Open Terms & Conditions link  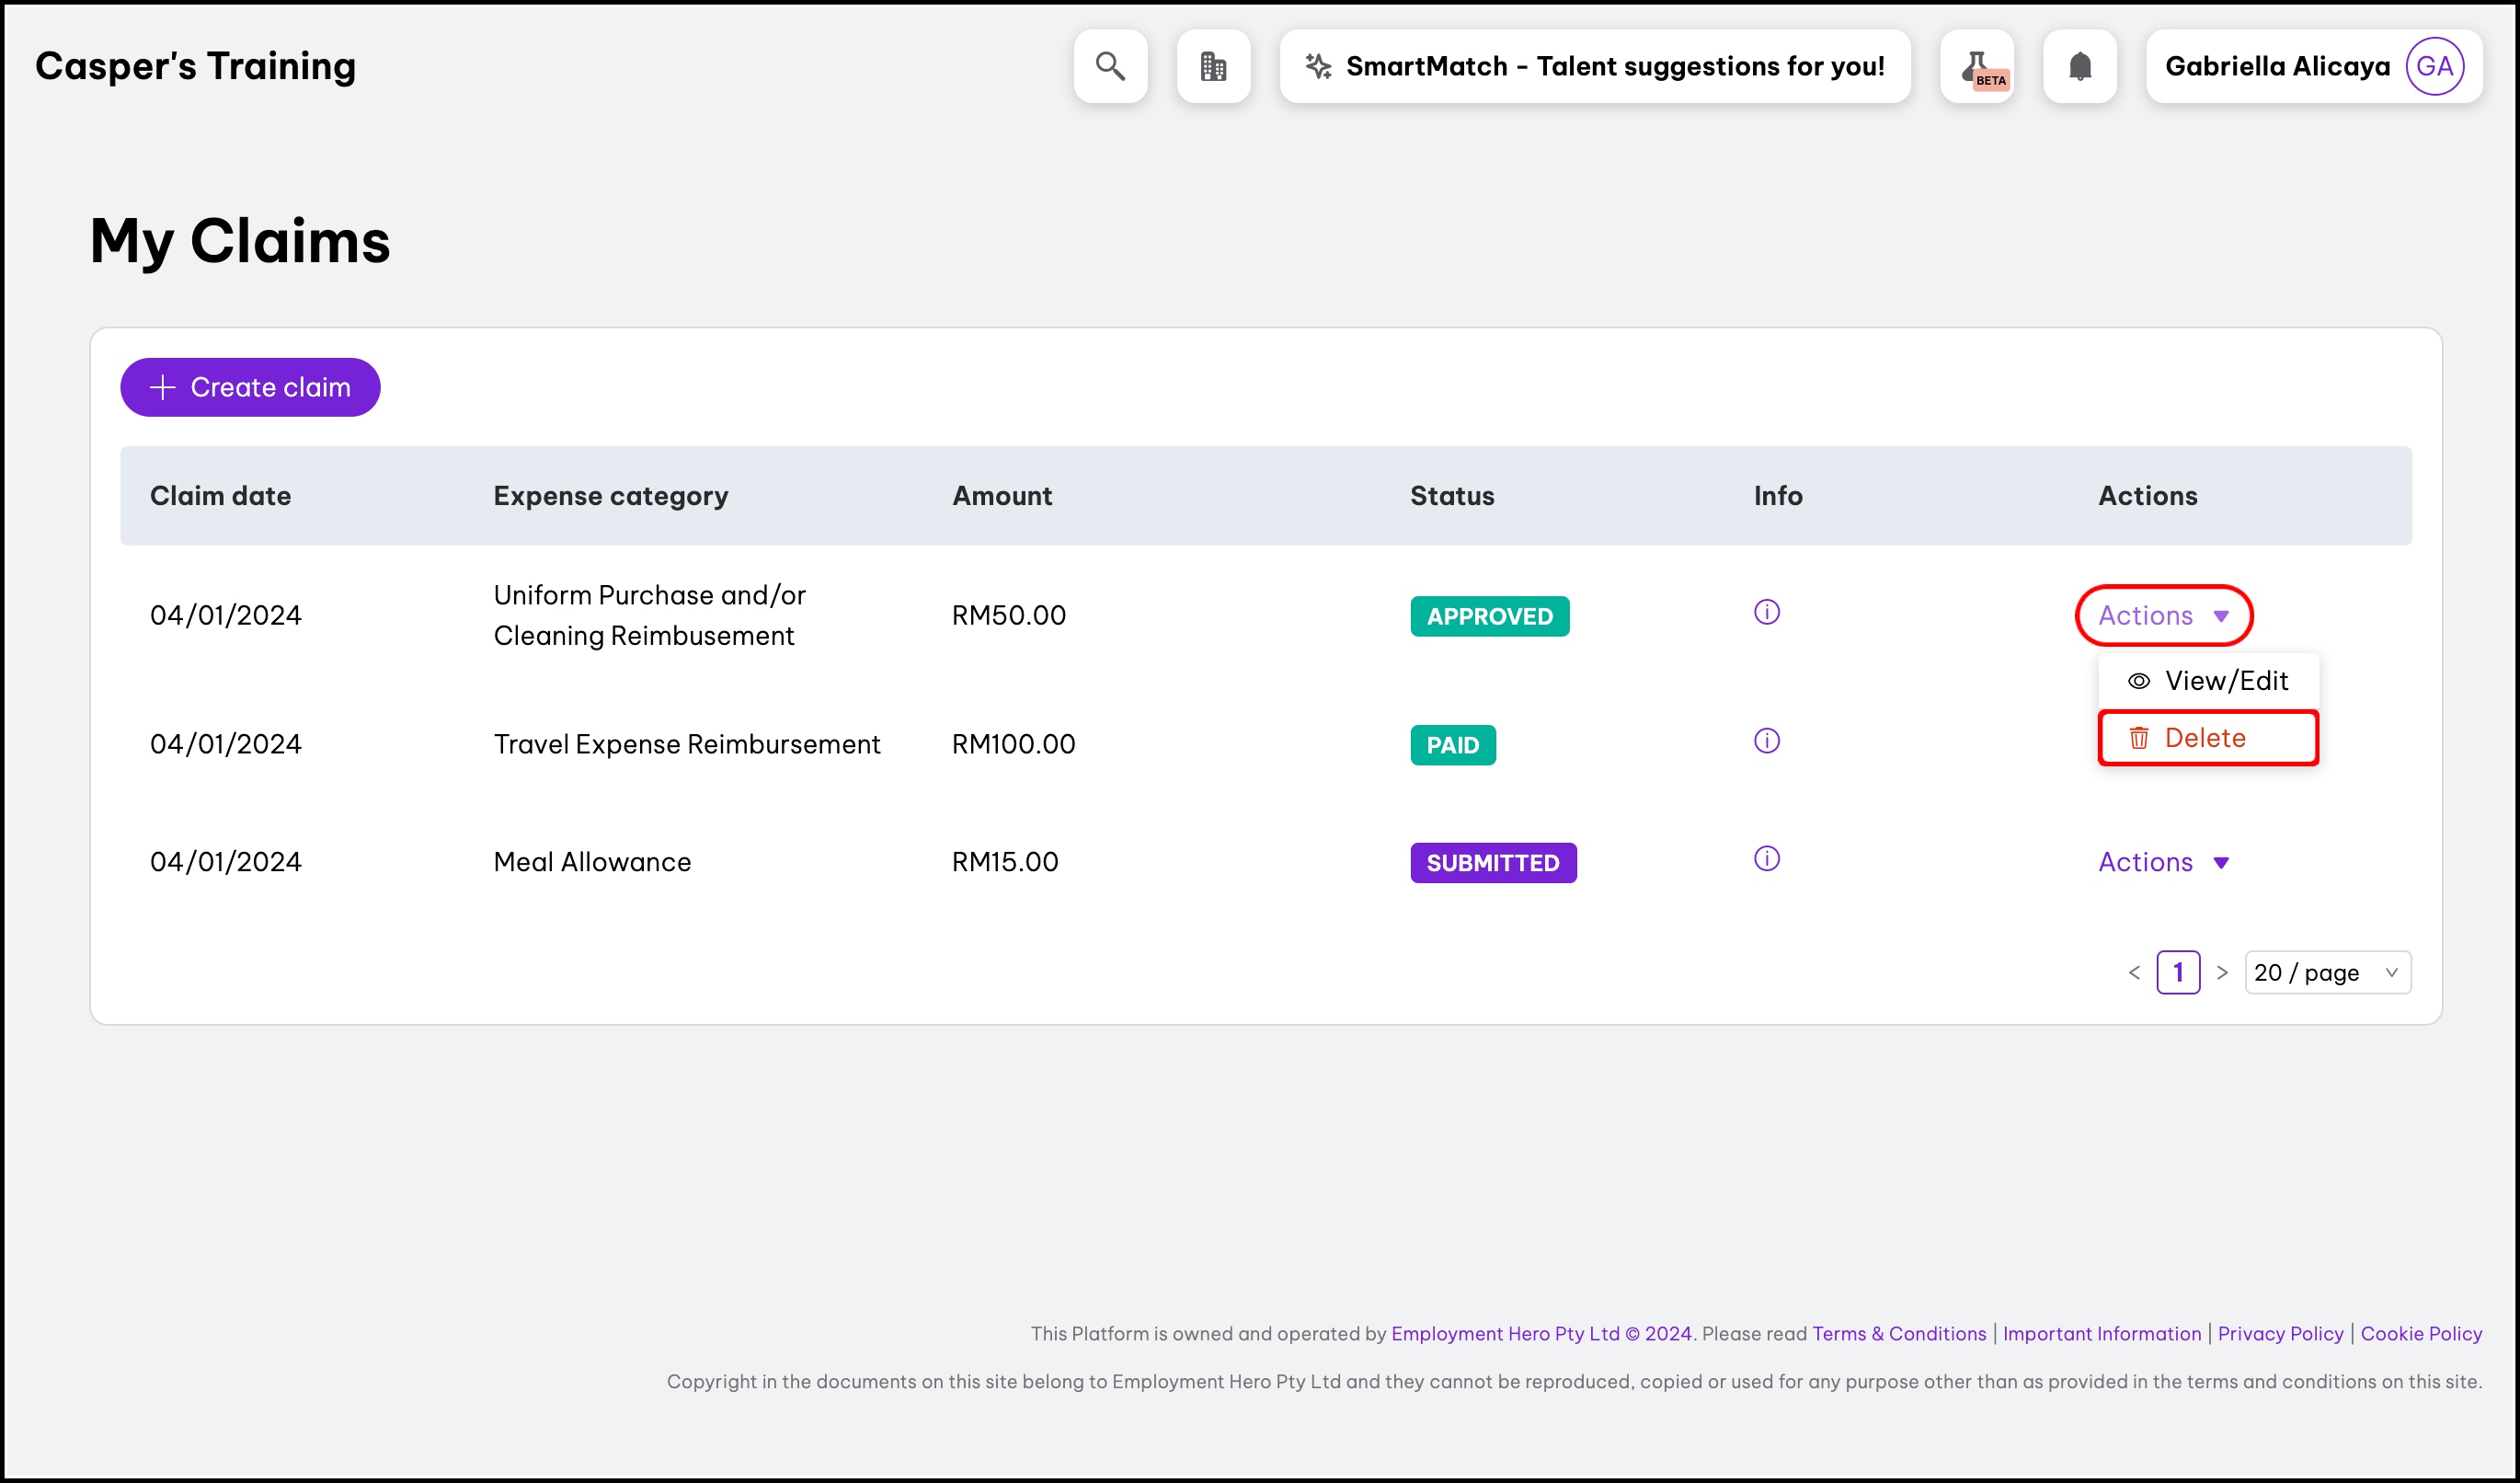[x=1899, y=1334]
